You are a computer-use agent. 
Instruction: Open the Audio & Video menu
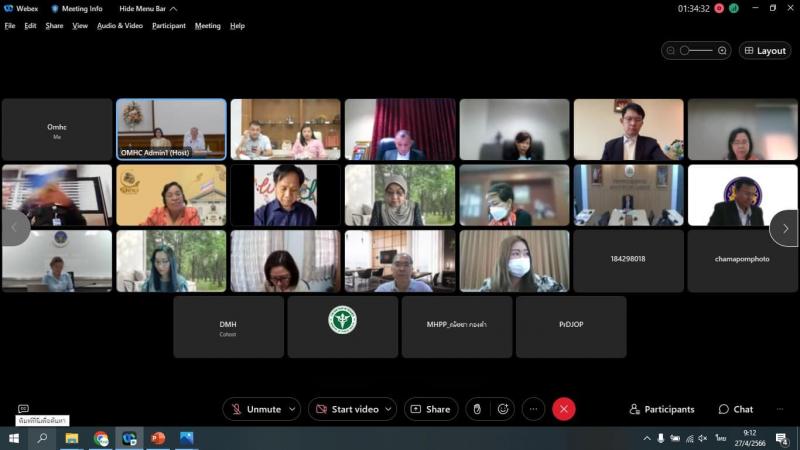pos(120,26)
